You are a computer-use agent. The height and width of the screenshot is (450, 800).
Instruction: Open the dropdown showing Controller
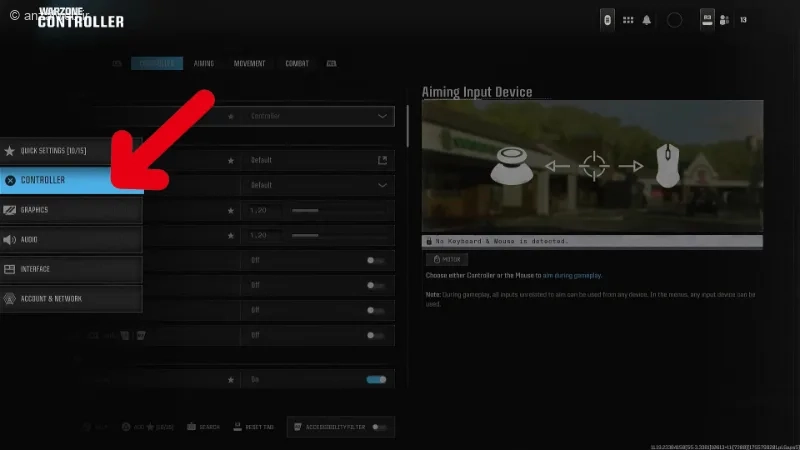pyautogui.click(x=318, y=116)
